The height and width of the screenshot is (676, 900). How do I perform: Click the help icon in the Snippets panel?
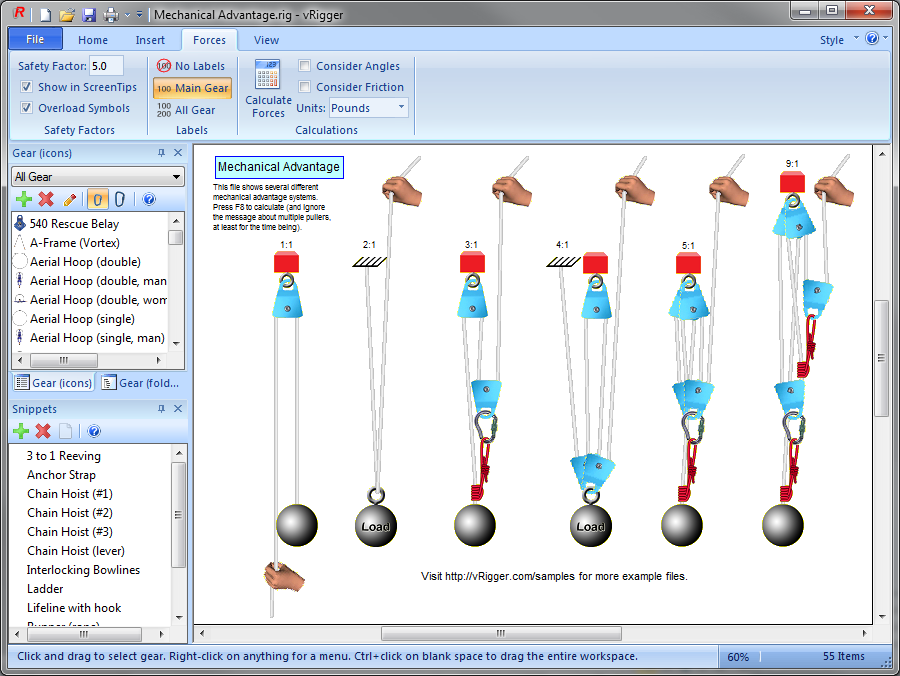pos(92,431)
